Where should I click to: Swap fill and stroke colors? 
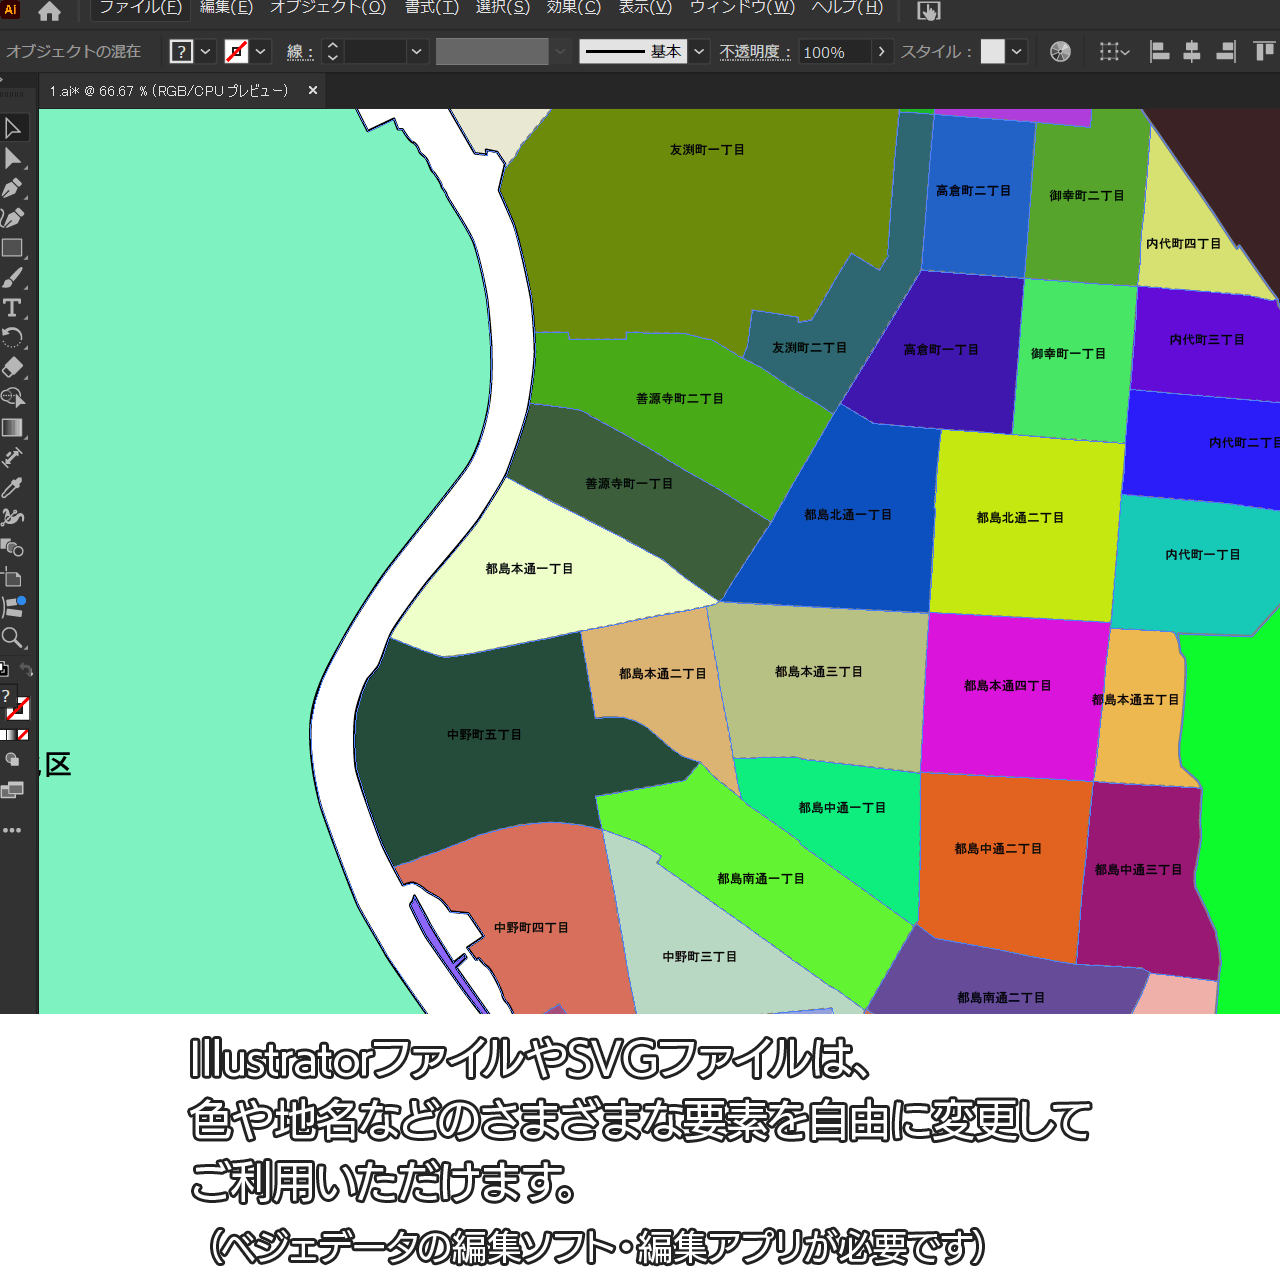click(27, 670)
